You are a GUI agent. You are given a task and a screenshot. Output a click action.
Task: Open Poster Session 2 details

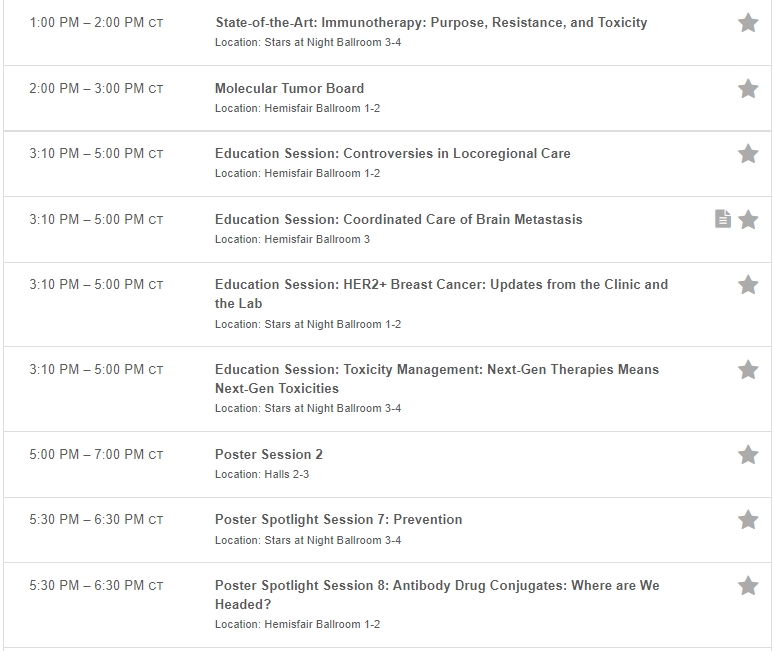tap(268, 455)
